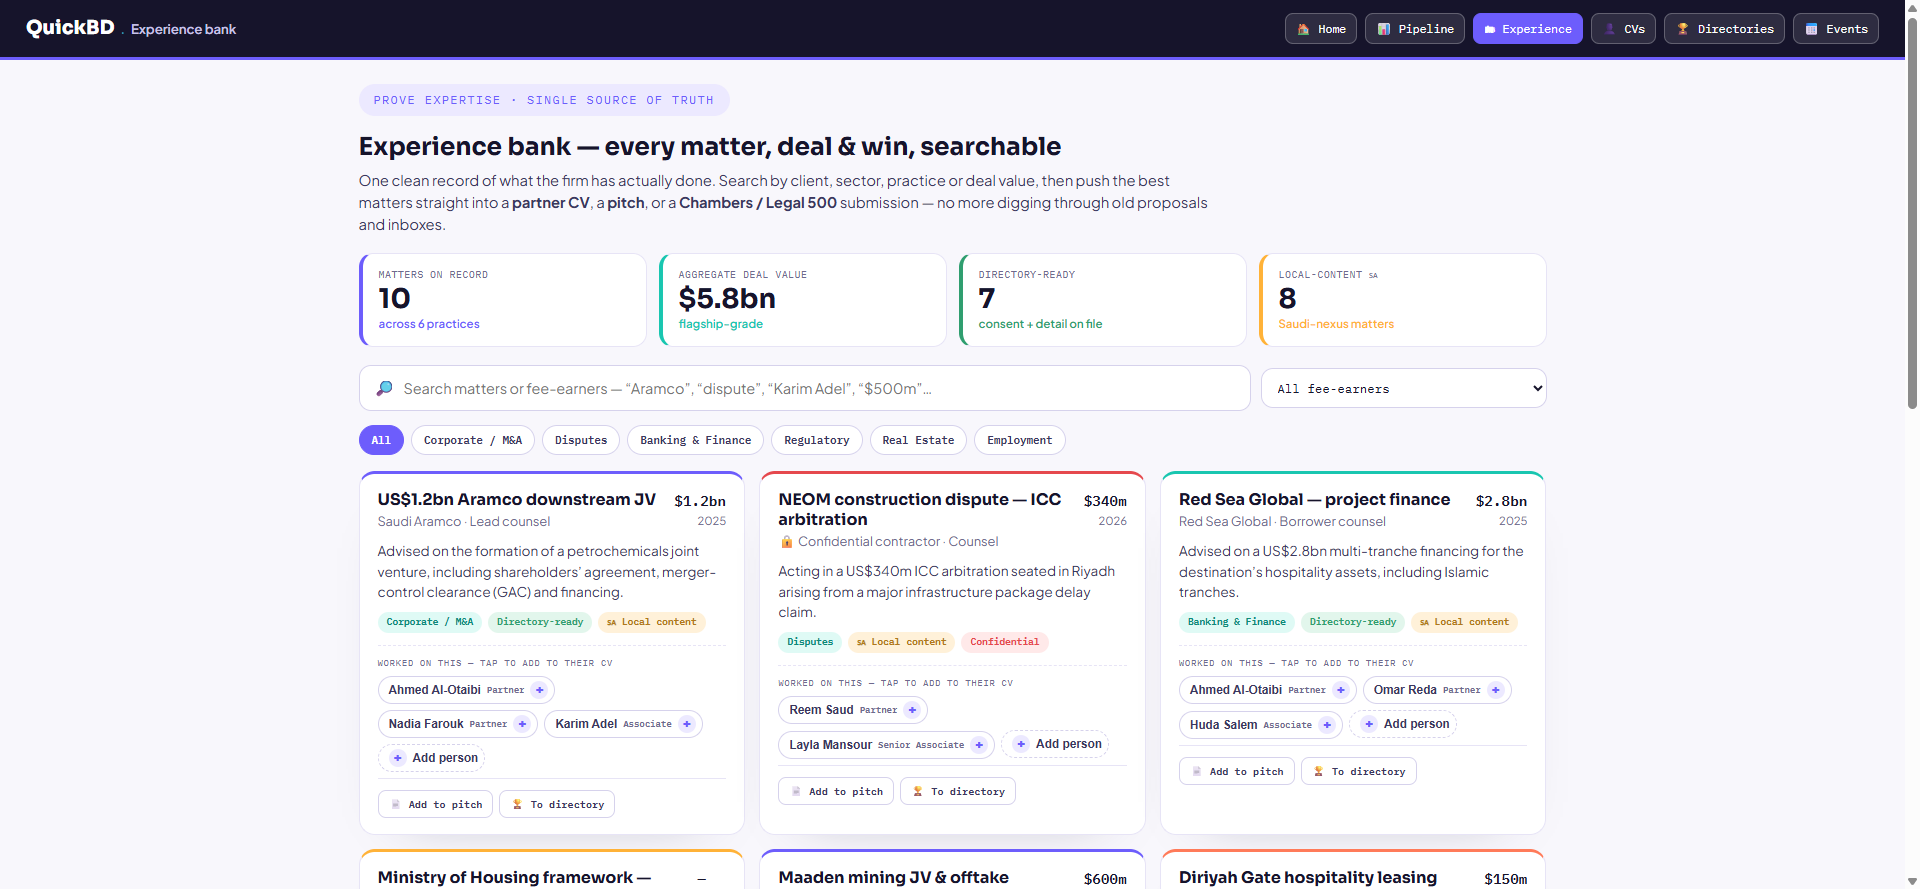Click the vertical page scrollbar
The image size is (1920, 889).
coord(1912,212)
